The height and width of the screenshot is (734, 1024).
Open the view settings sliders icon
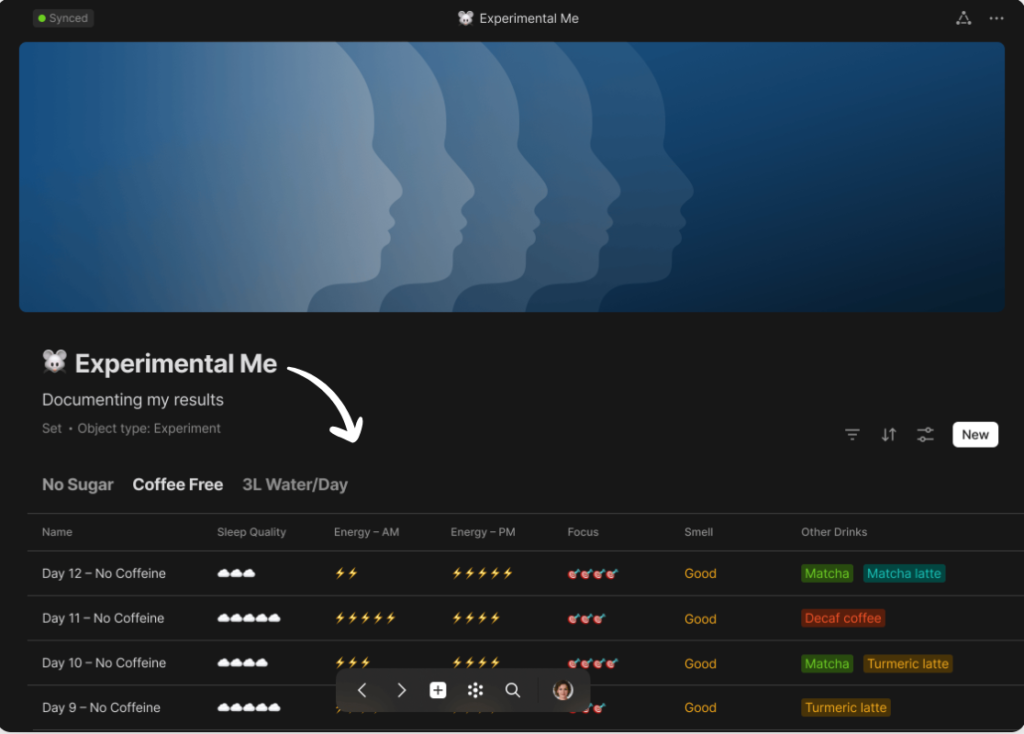click(x=925, y=434)
